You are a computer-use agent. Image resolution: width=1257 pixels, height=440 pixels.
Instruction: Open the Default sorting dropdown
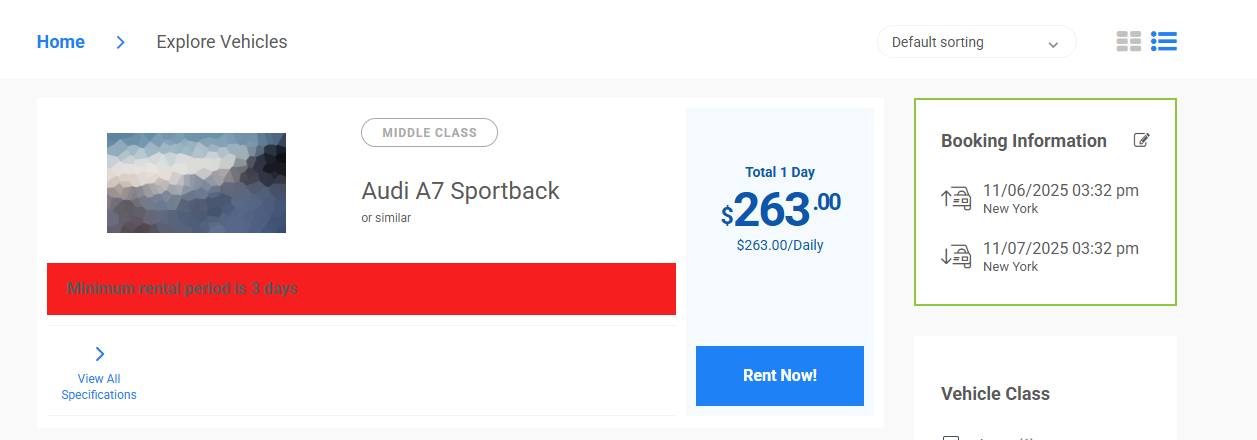pyautogui.click(x=975, y=42)
